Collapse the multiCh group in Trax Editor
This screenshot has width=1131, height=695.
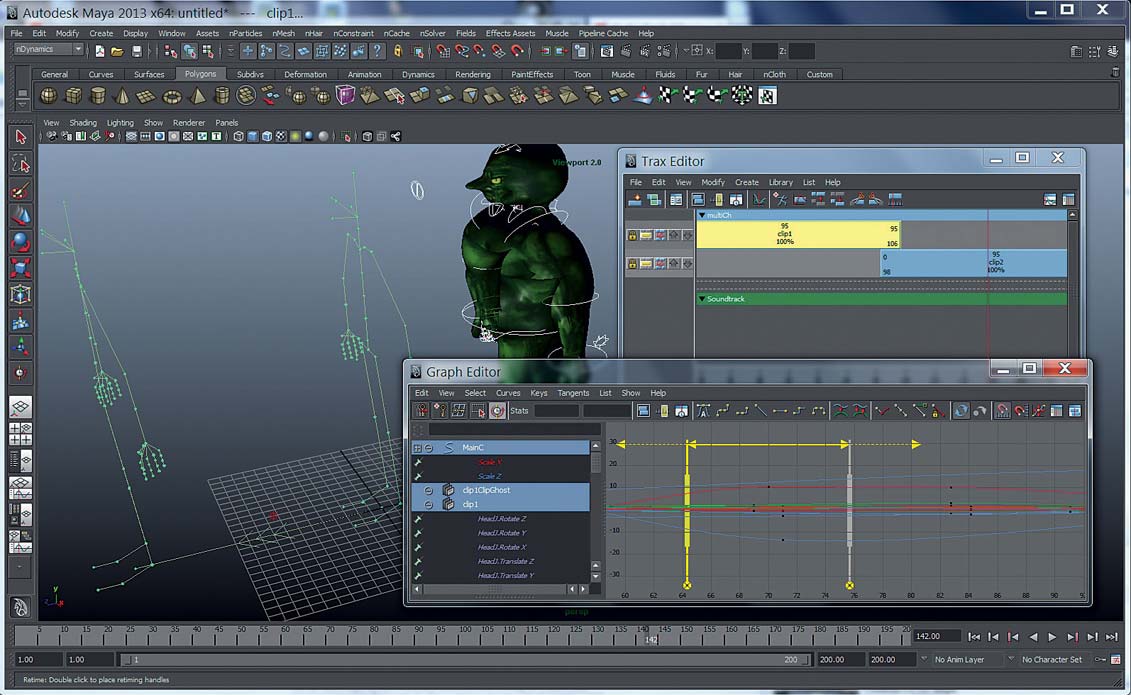click(x=702, y=215)
